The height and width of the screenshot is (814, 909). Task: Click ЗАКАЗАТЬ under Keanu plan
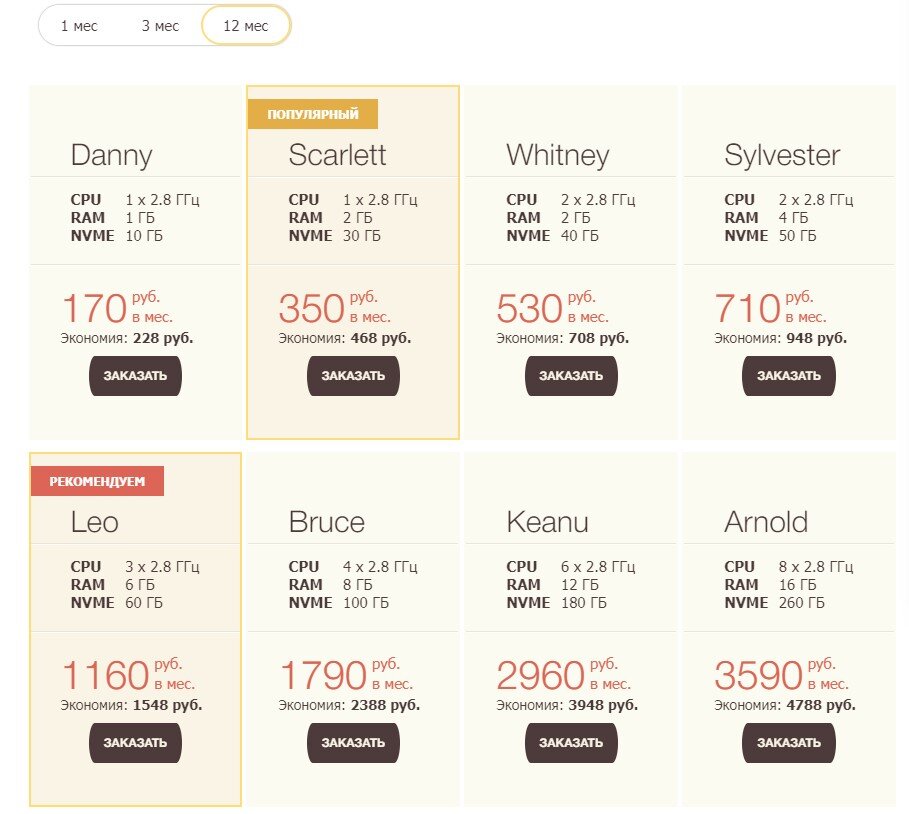[x=571, y=743]
